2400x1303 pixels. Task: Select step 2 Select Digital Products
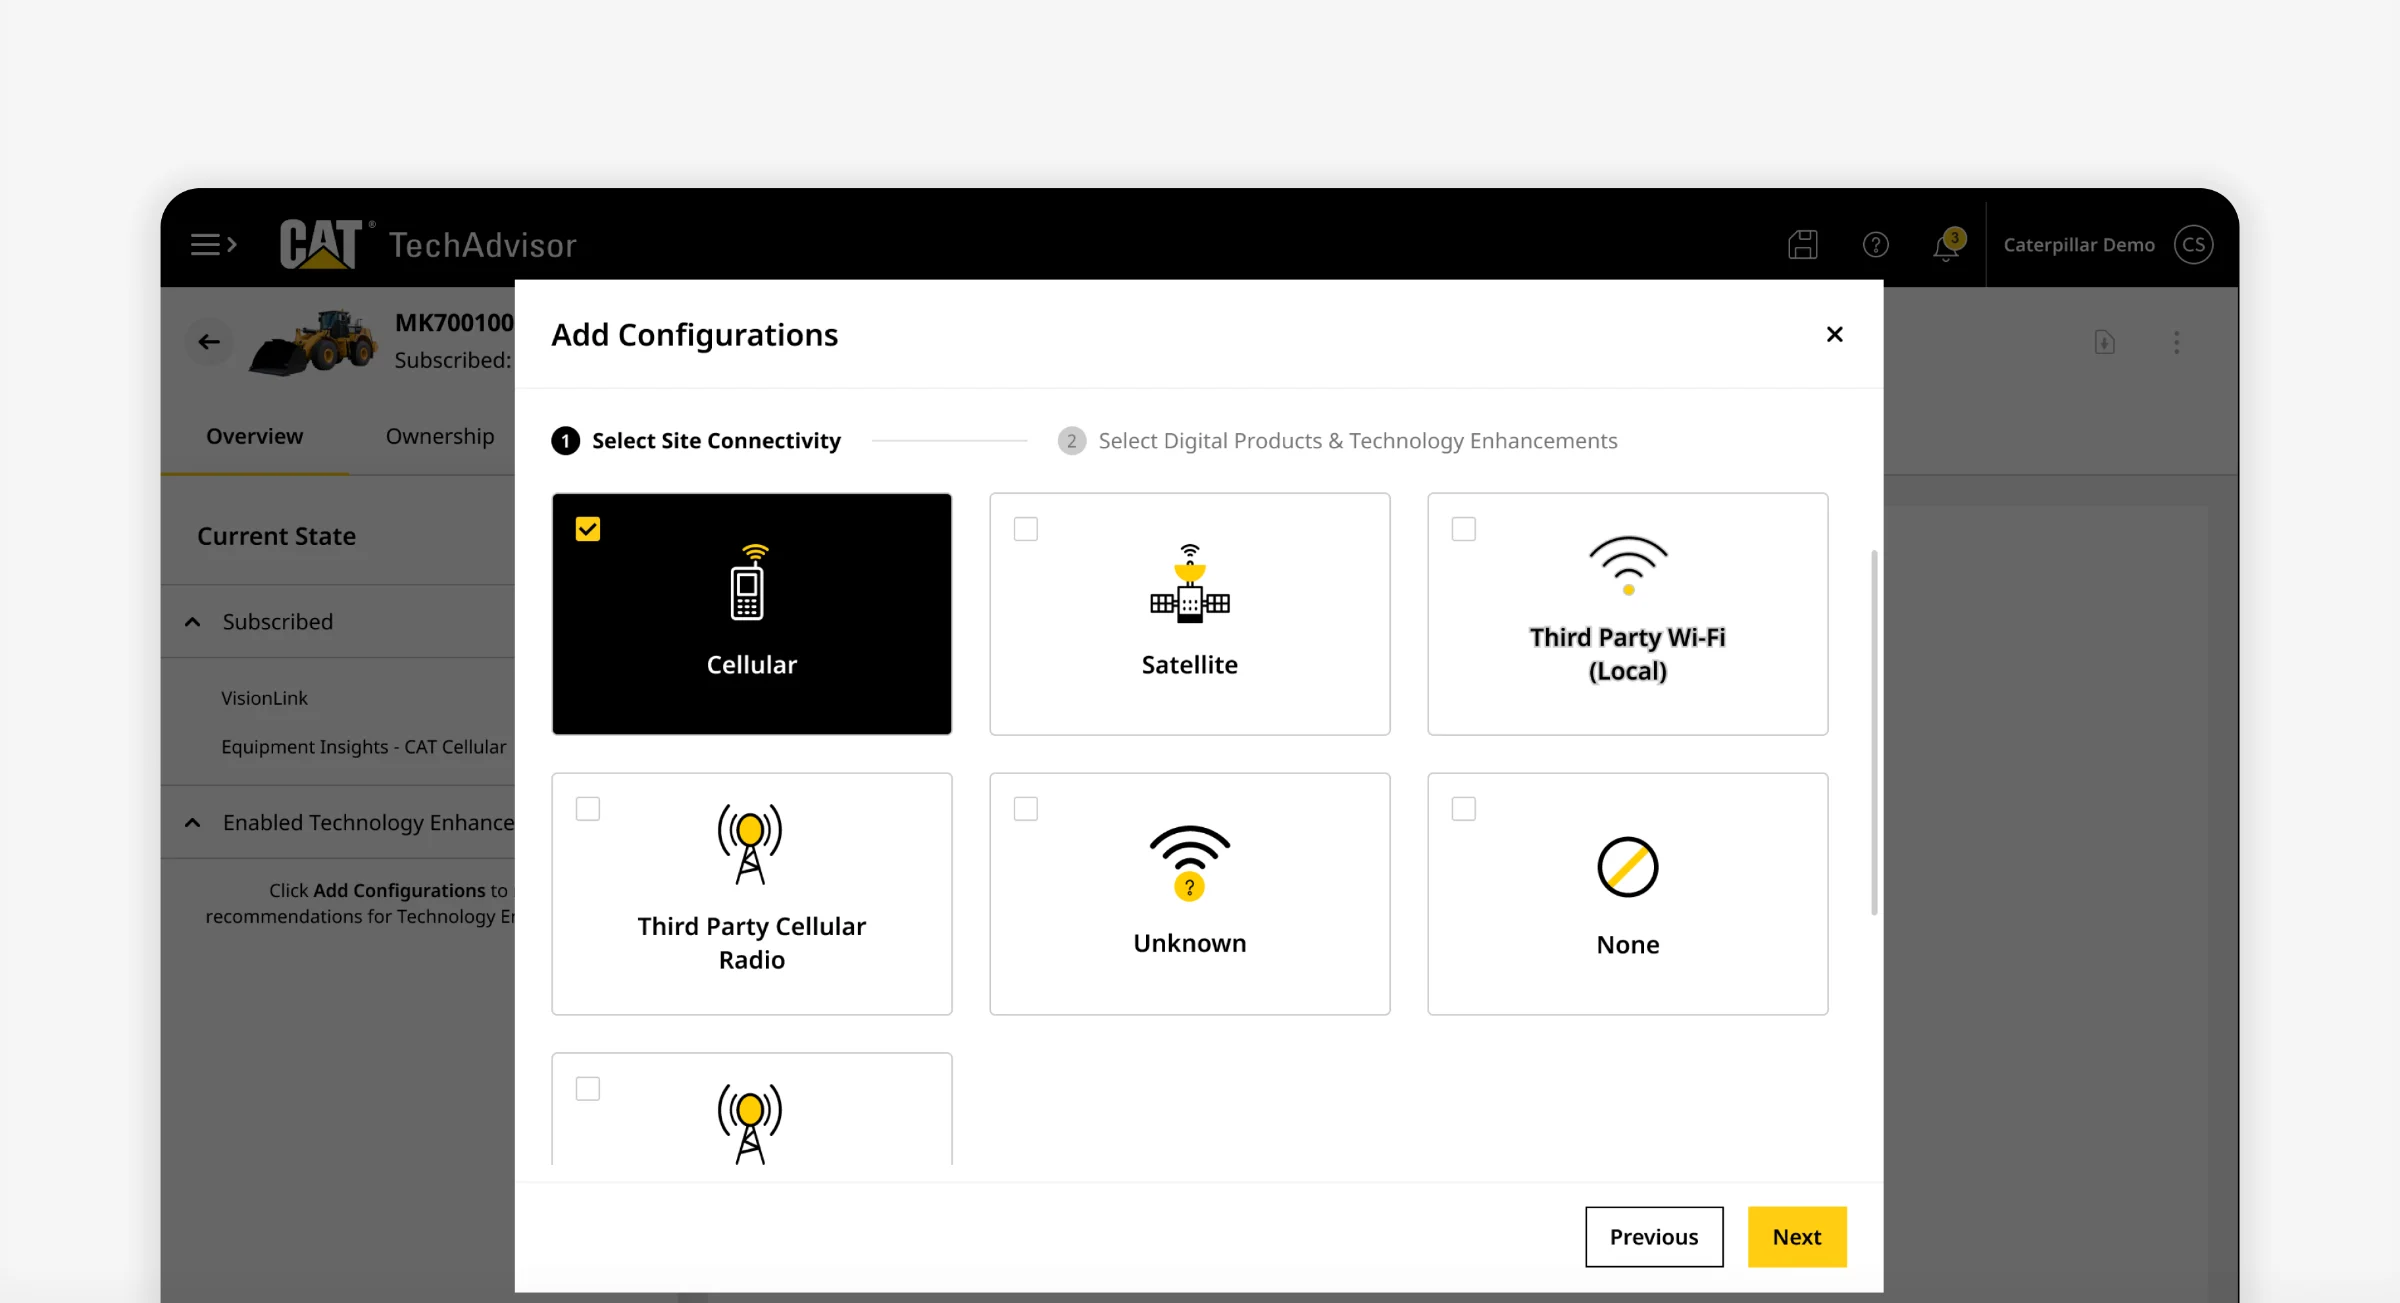point(1337,441)
